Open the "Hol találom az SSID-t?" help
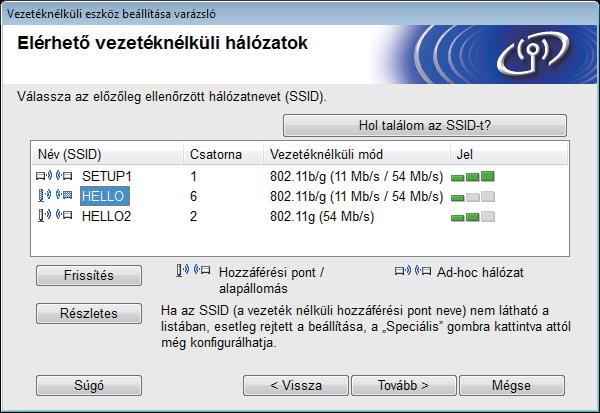 point(425,126)
